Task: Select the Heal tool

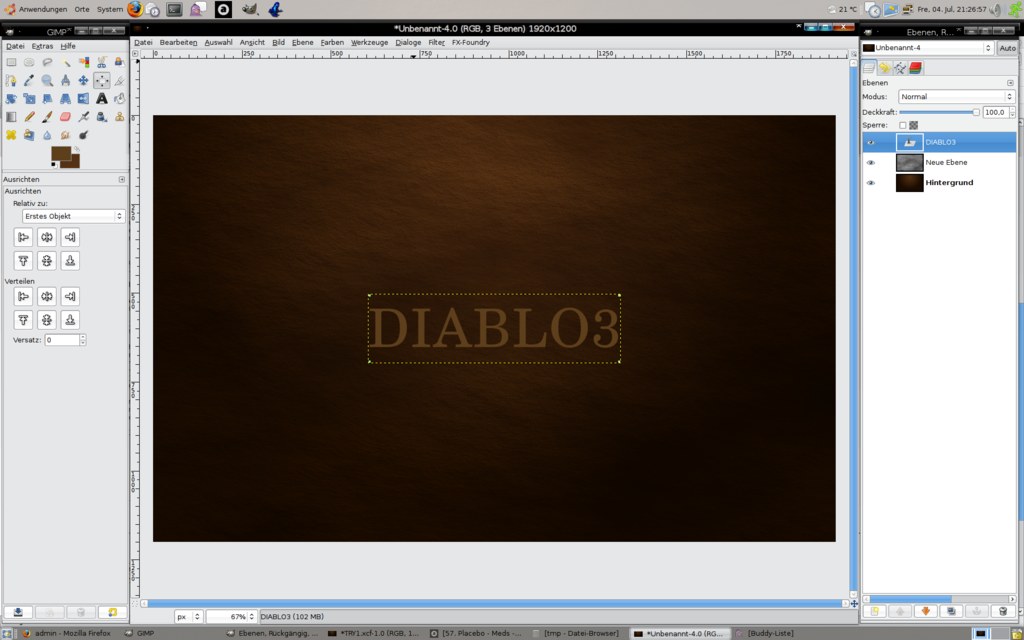Action: click(11, 135)
